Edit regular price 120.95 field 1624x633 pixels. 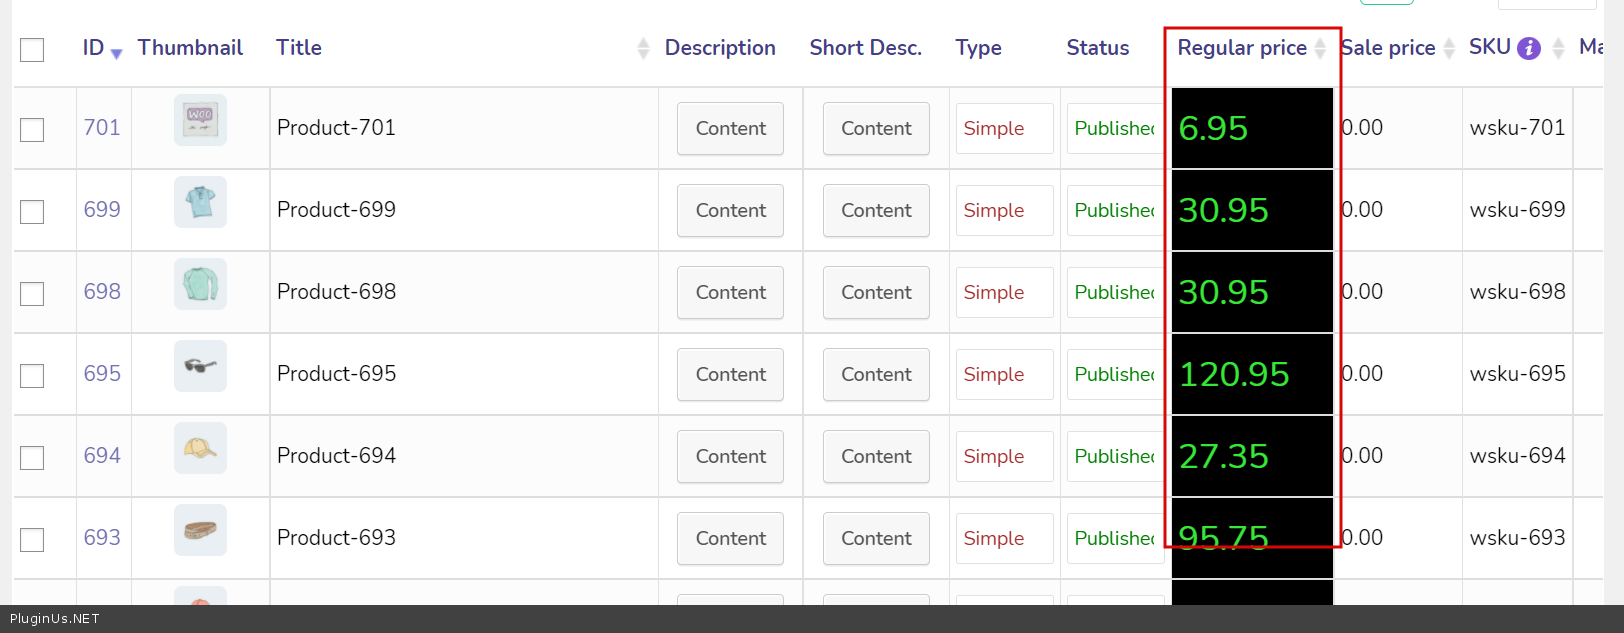(1252, 374)
